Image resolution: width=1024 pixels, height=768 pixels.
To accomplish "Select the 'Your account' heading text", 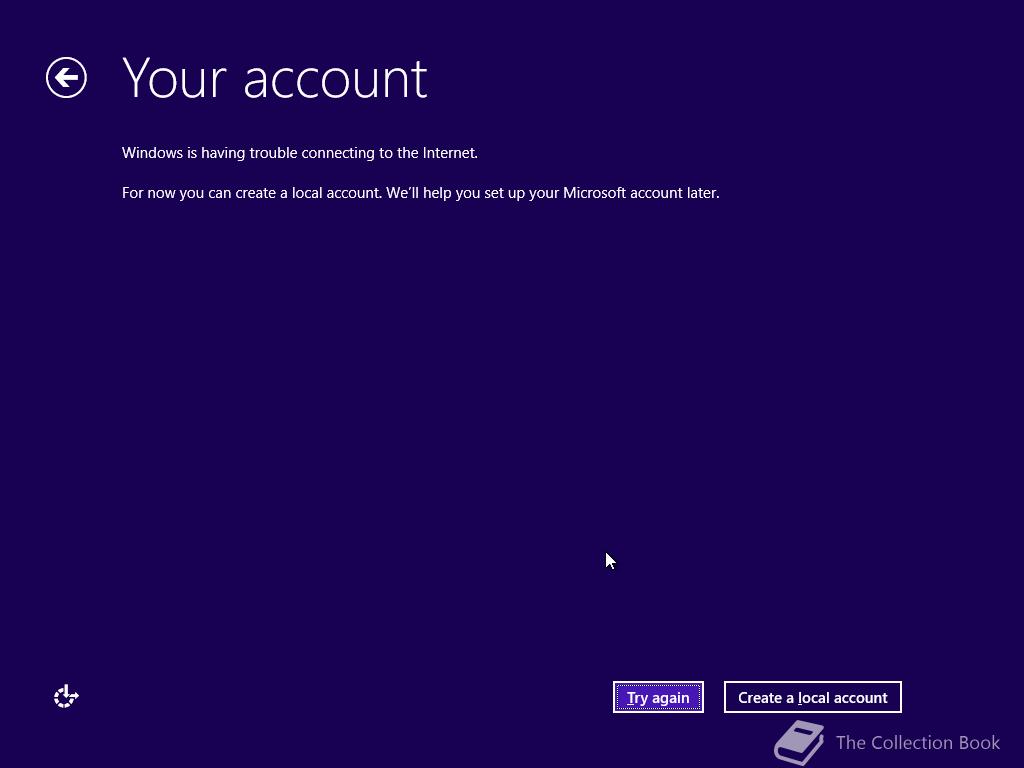I will 274,78.
